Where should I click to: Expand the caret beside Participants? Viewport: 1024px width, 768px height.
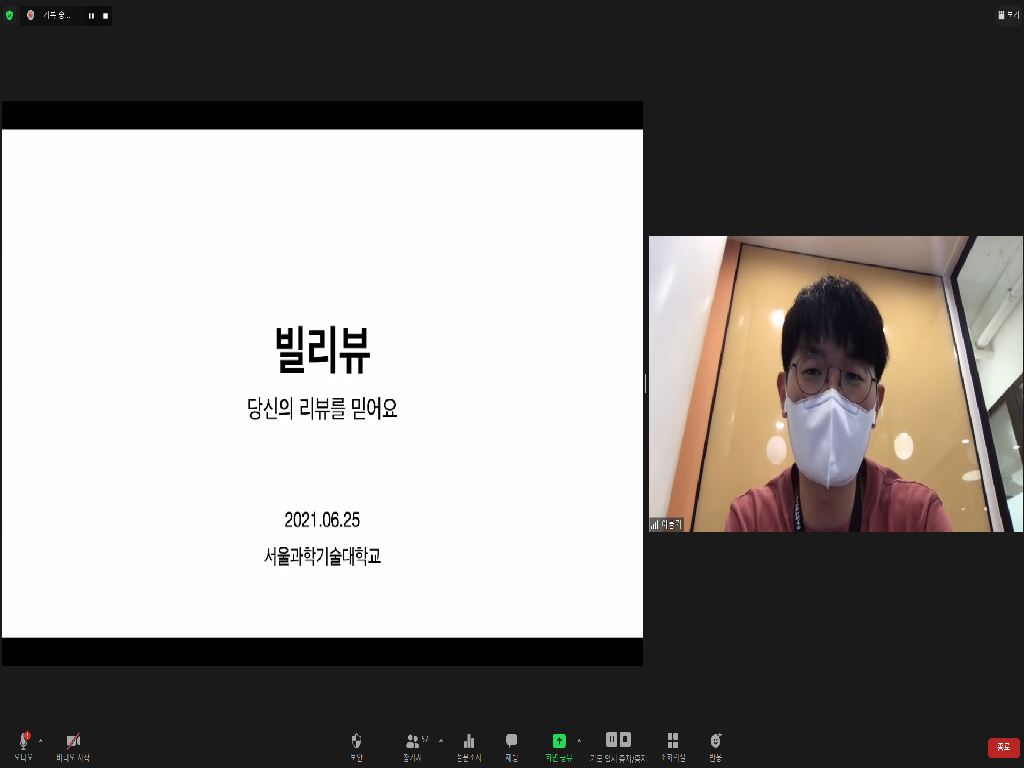point(441,741)
